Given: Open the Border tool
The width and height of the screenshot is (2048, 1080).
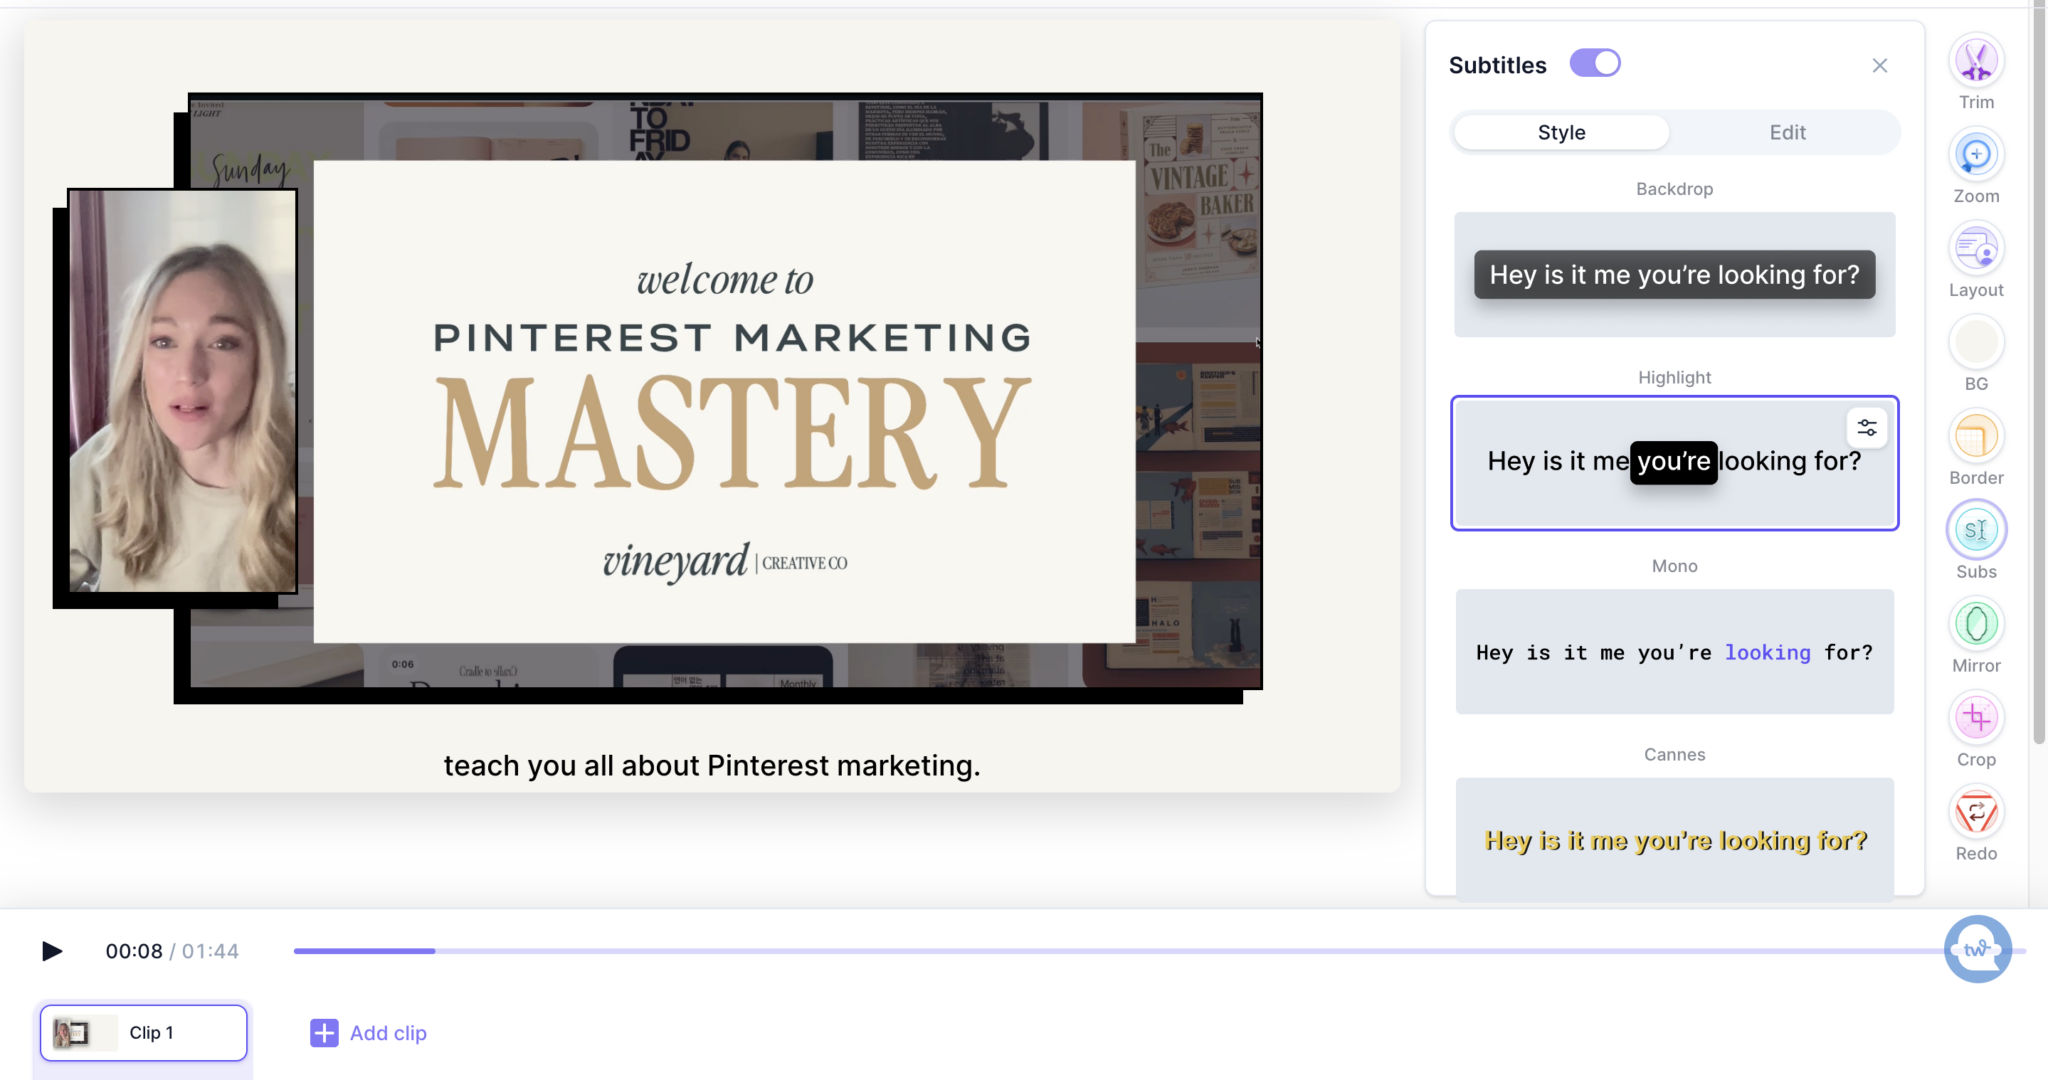Looking at the screenshot, I should pos(1976,438).
